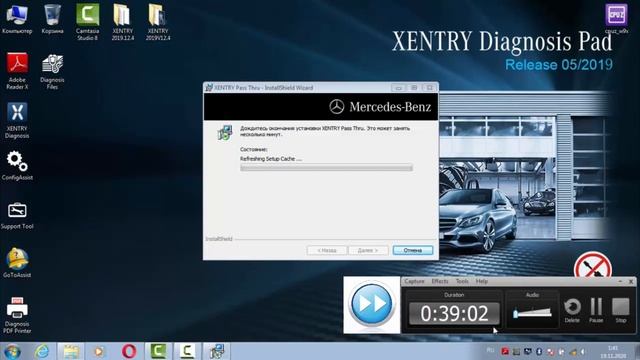Click the blue fast-forward arrows icon
This screenshot has height=360, width=640.
pos(371,304)
